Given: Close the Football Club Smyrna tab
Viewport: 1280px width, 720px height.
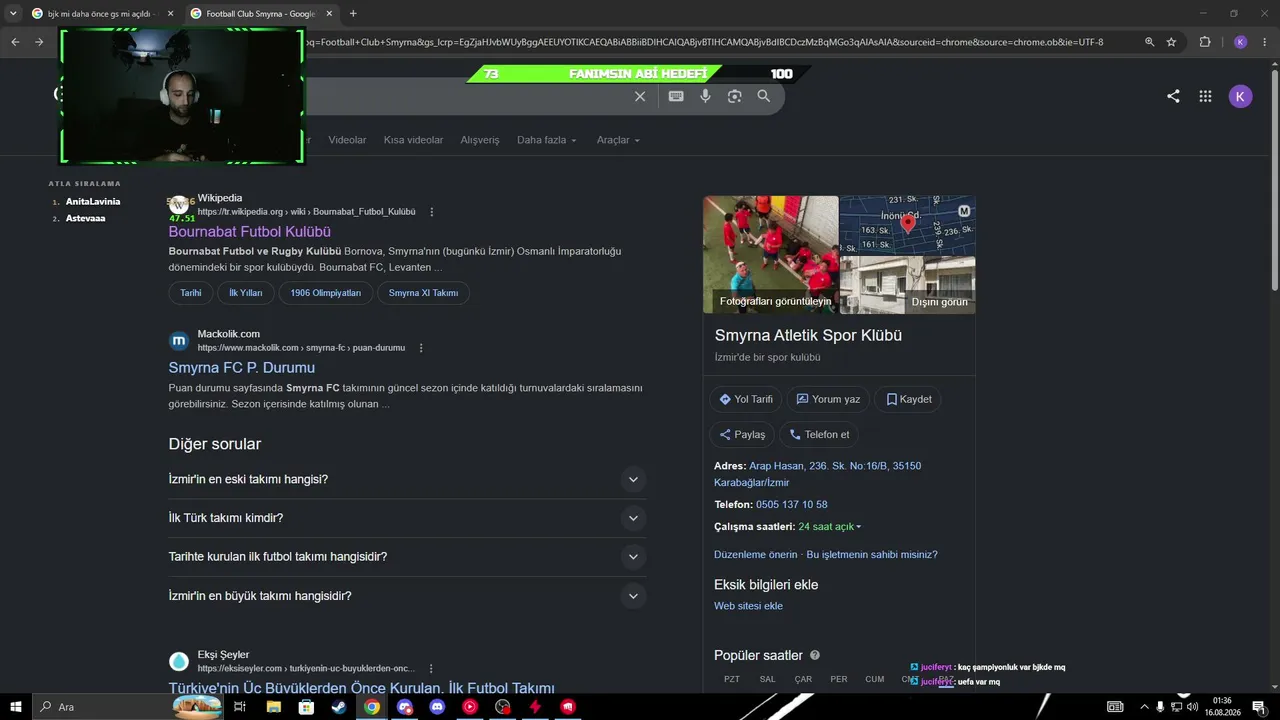Looking at the screenshot, I should pos(330,14).
